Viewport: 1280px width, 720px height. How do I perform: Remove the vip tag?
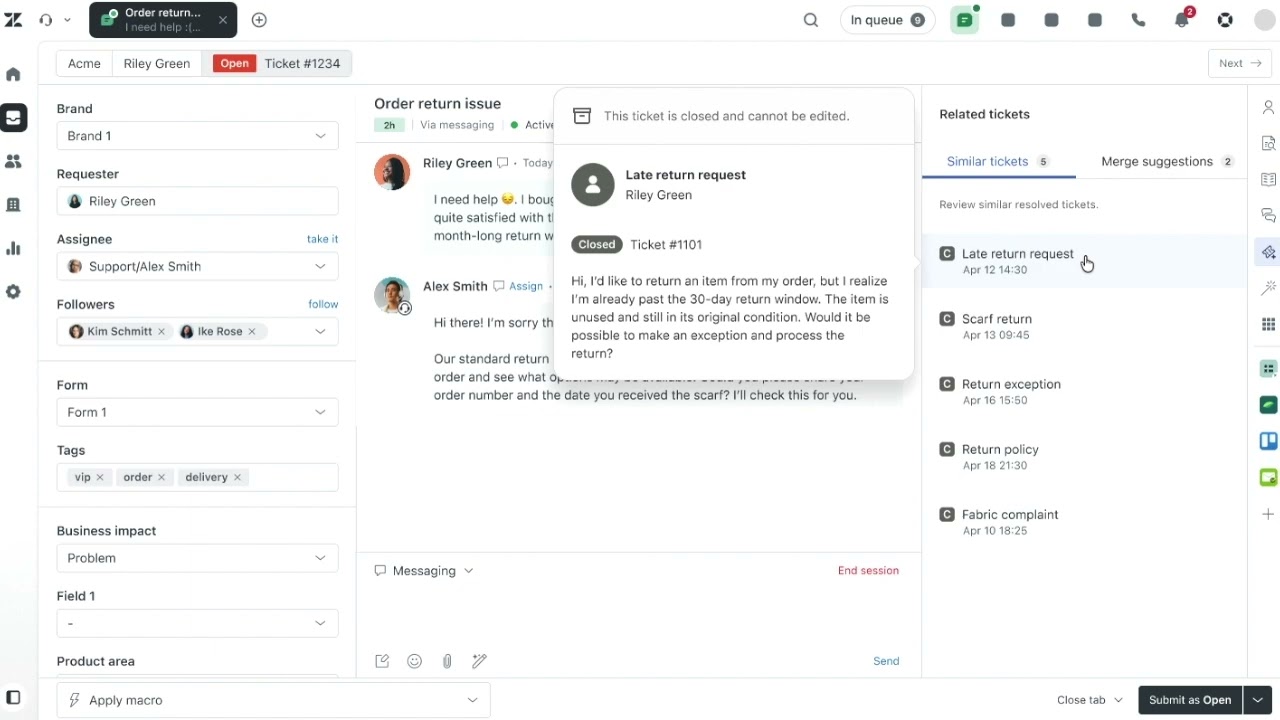100,478
